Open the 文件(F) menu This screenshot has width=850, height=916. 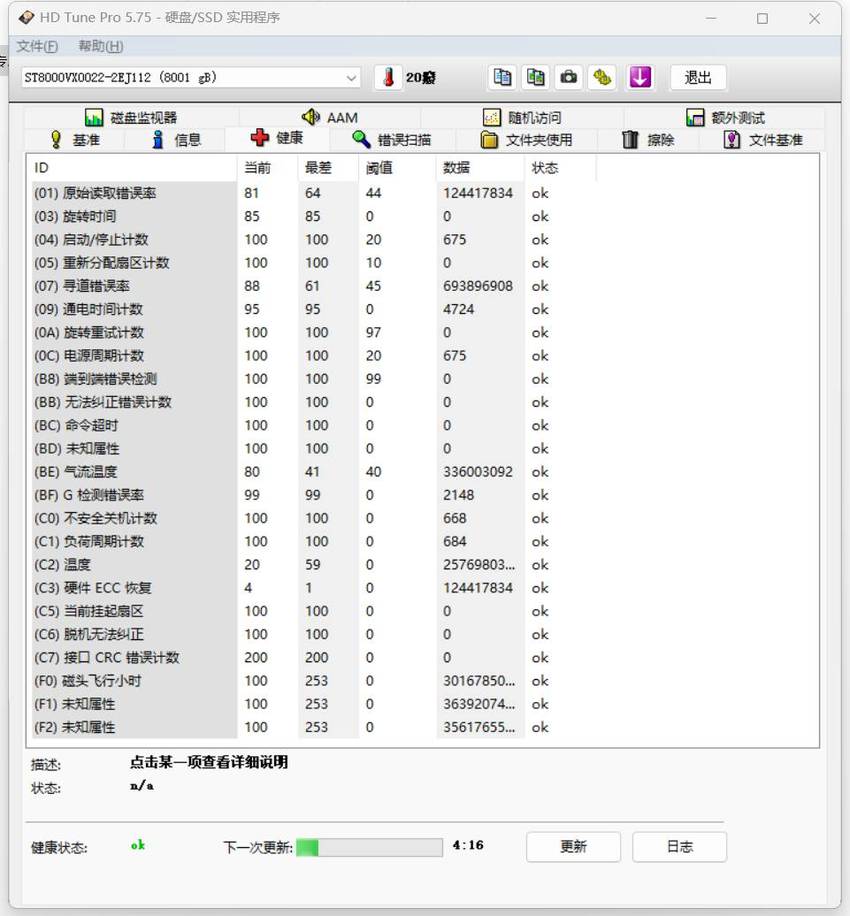tap(37, 46)
